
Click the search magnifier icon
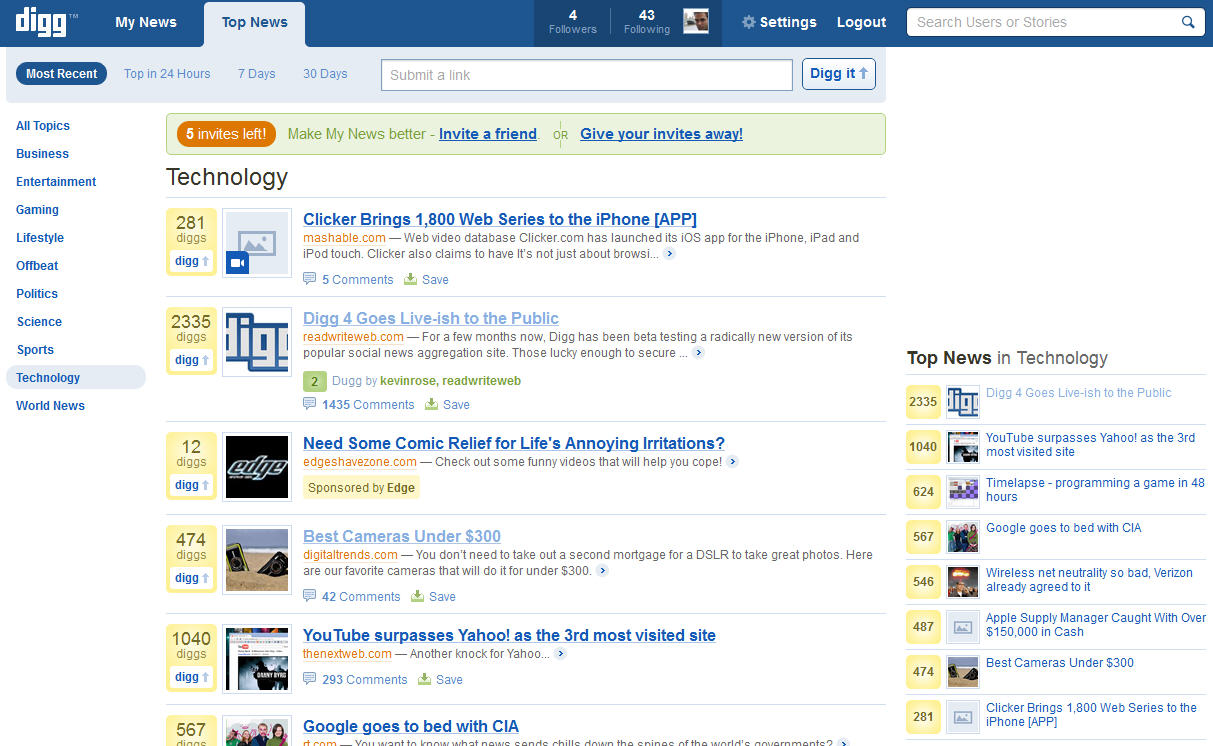pos(1188,22)
